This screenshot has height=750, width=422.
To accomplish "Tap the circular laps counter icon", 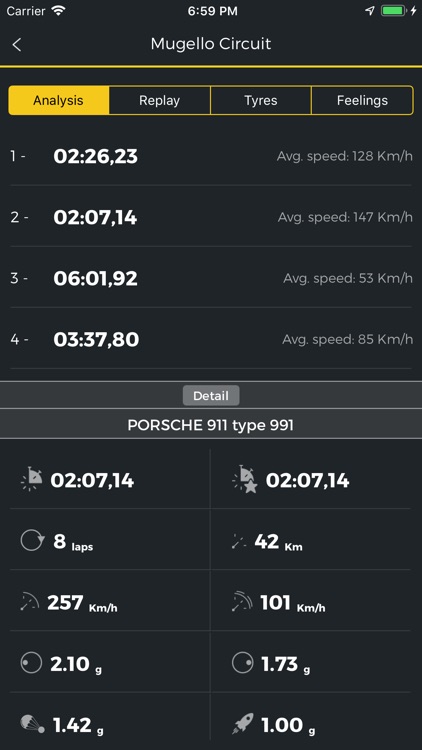I will click(33, 541).
